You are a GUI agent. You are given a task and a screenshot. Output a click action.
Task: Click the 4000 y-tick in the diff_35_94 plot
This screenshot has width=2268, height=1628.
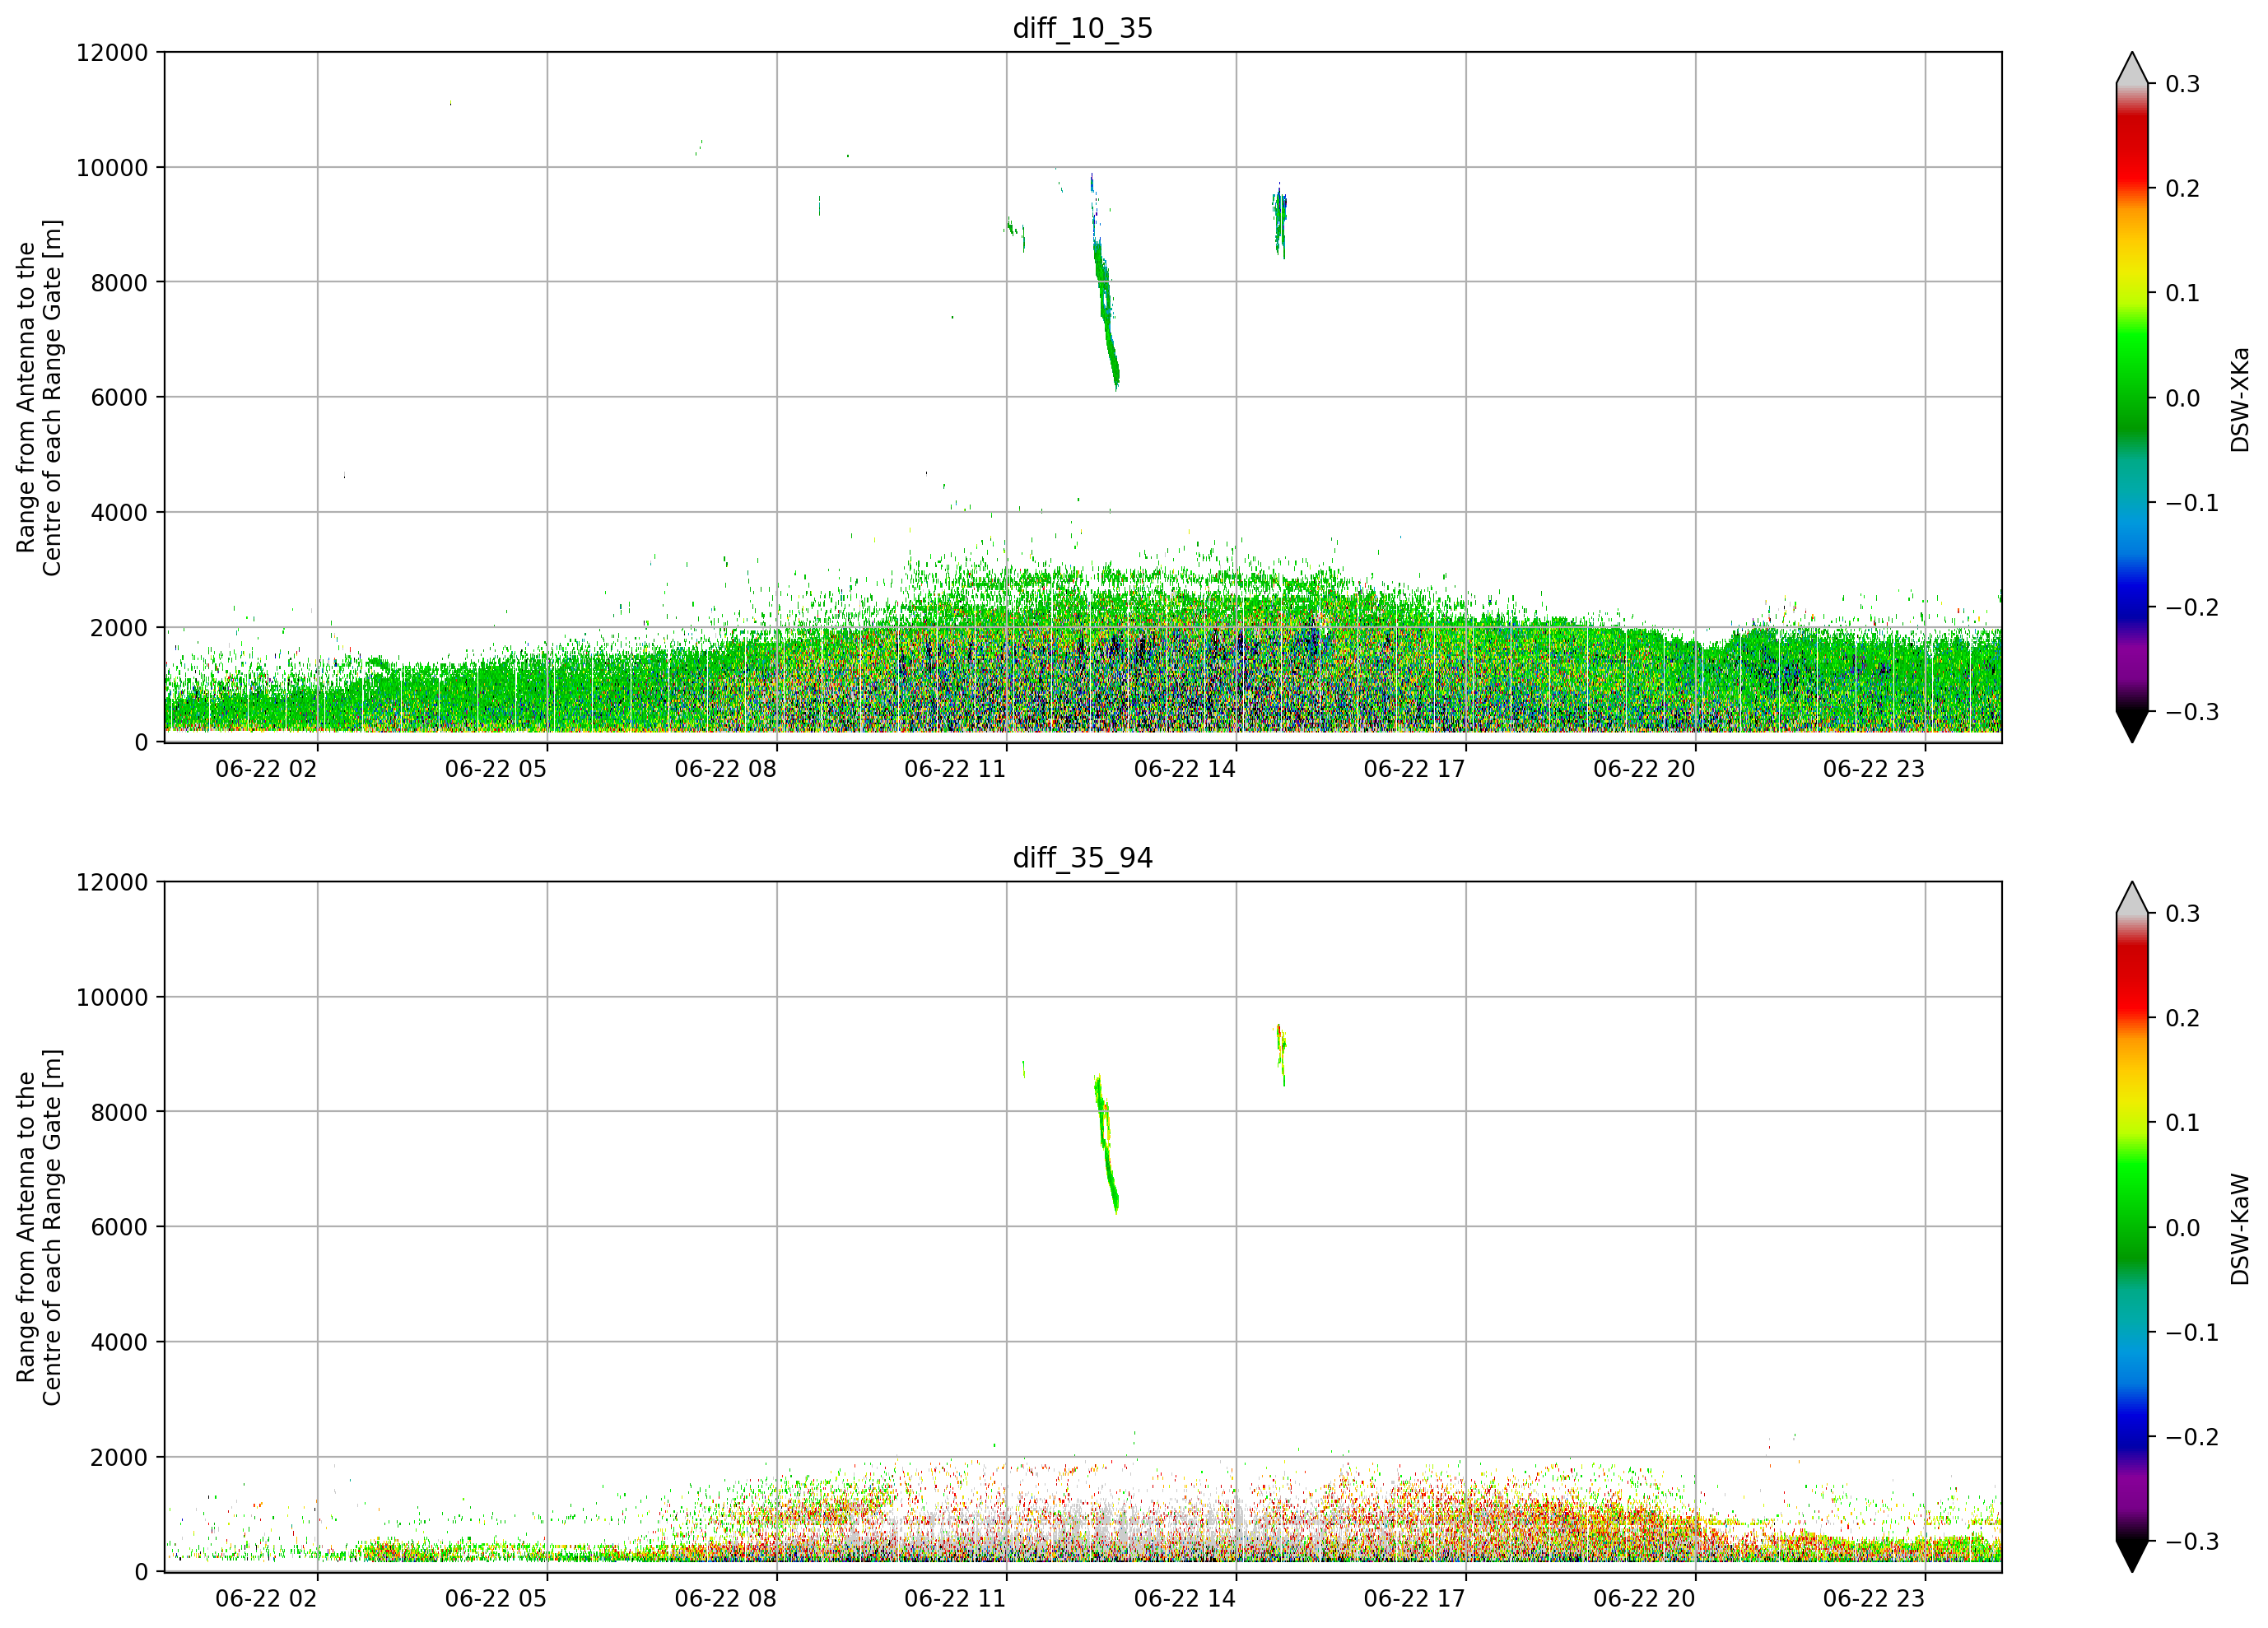119,1343
